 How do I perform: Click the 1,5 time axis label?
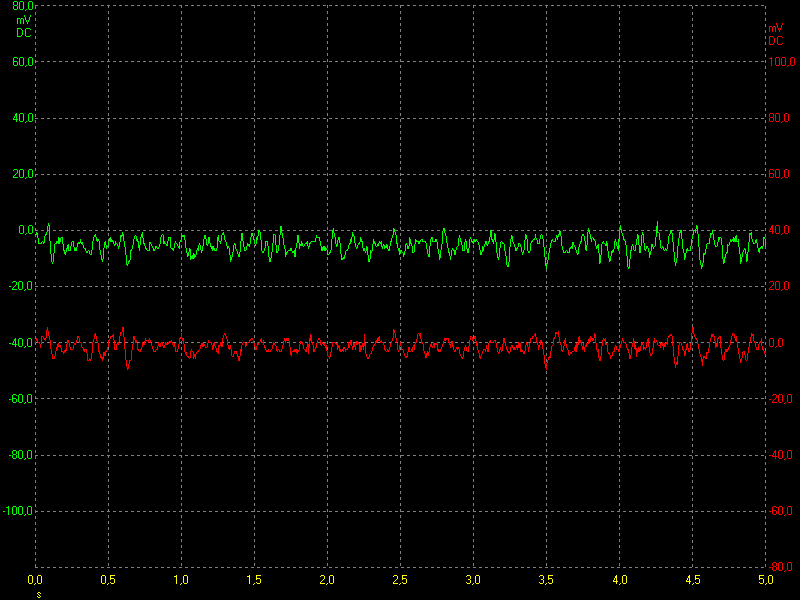tap(254, 580)
